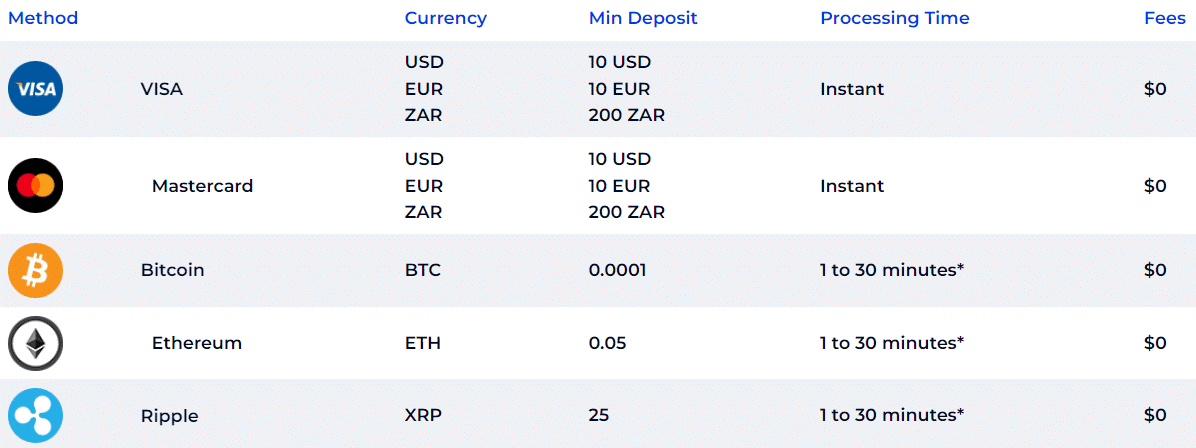Click the Fees column header
The width and height of the screenshot is (1196, 448).
click(x=1165, y=18)
